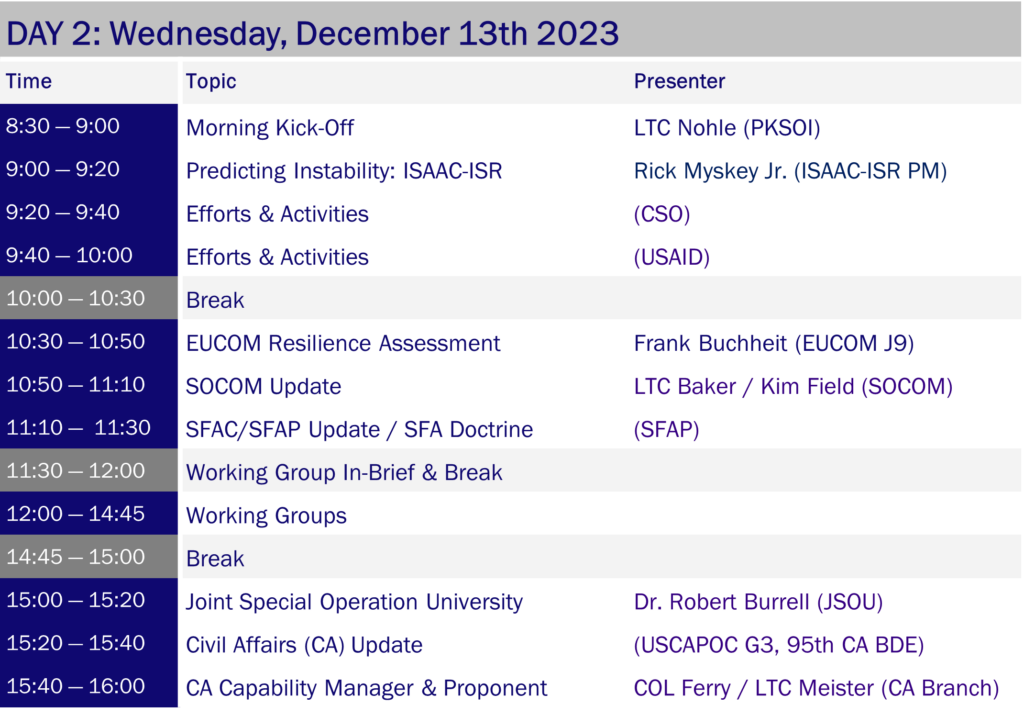Click Joint Special Operation University topic
Image resolution: width=1024 pixels, height=716 pixels.
(x=355, y=602)
